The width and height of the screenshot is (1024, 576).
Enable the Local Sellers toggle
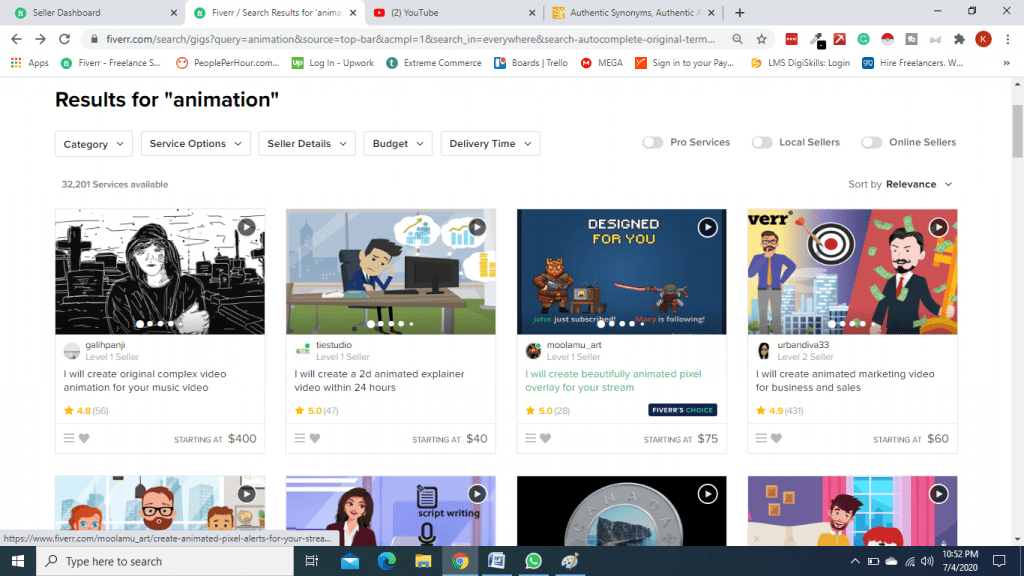click(762, 142)
